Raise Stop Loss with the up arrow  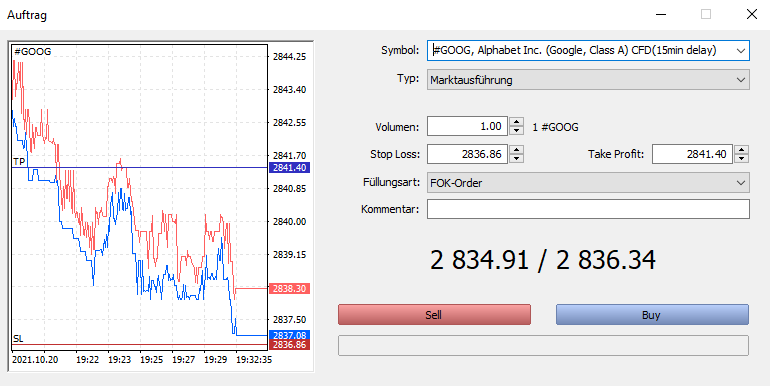(516, 150)
